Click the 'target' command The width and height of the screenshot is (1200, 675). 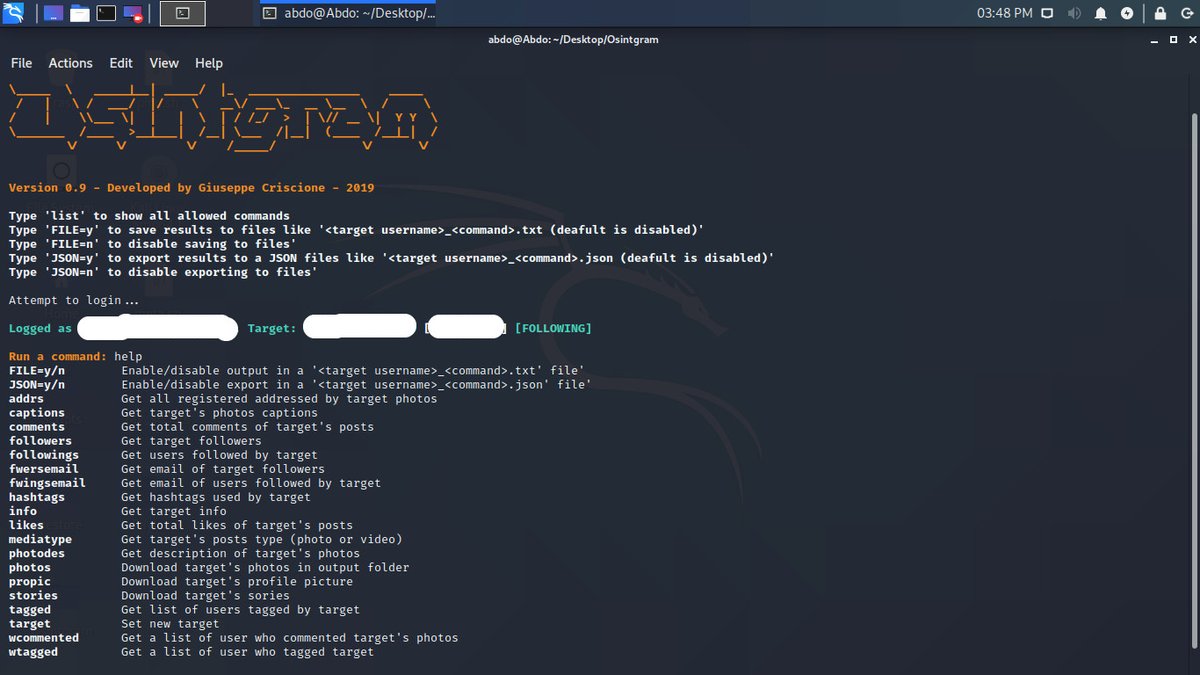(30, 622)
